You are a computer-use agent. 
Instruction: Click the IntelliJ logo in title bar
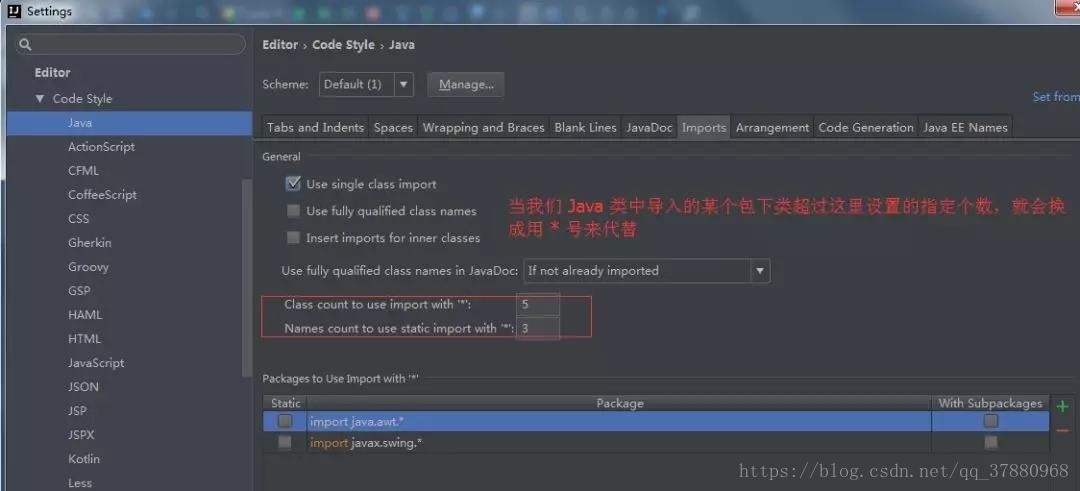point(14,11)
